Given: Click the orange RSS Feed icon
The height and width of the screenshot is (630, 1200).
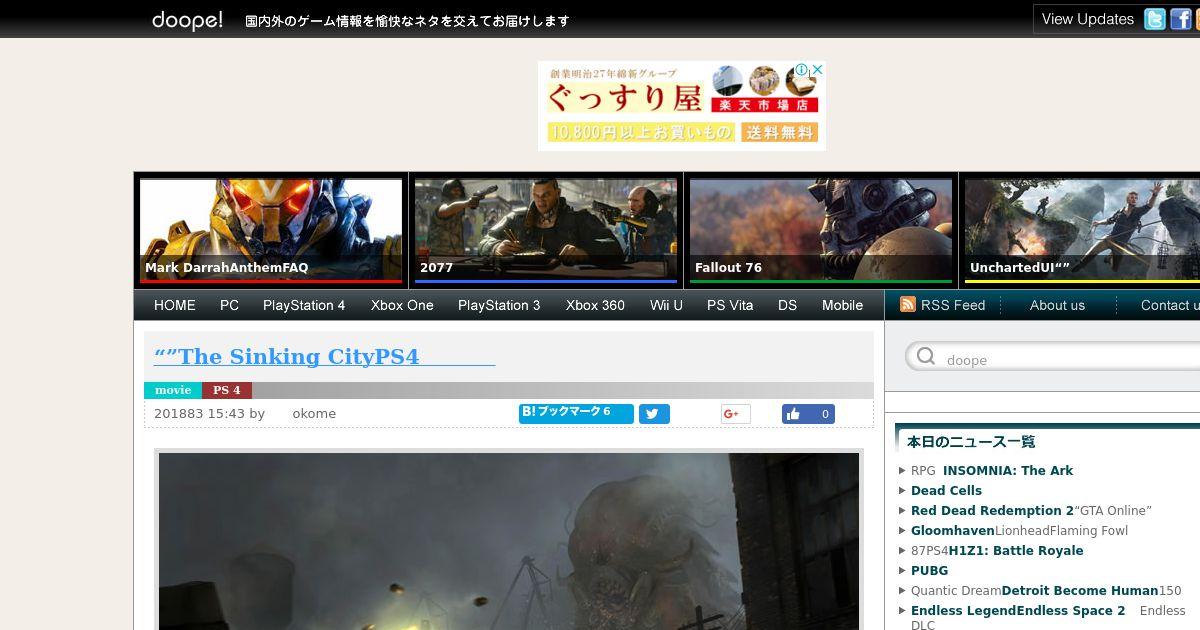Looking at the screenshot, I should point(908,305).
